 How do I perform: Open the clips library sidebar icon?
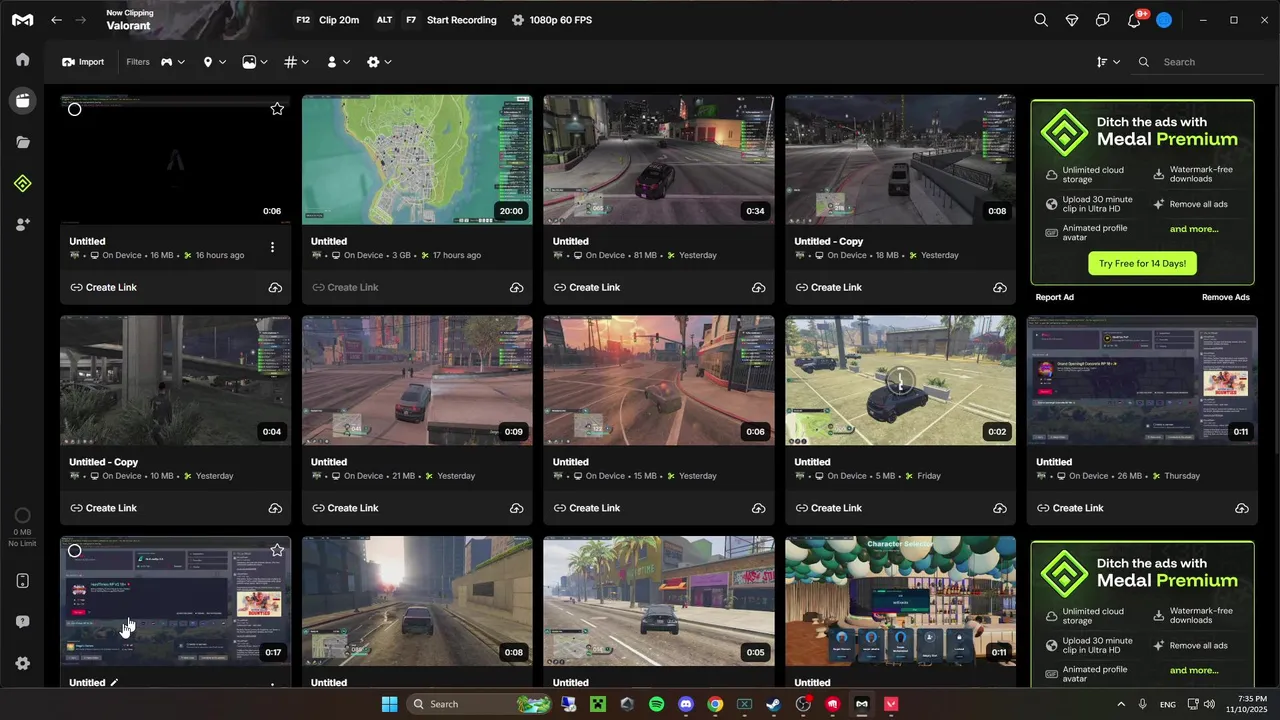(x=22, y=100)
